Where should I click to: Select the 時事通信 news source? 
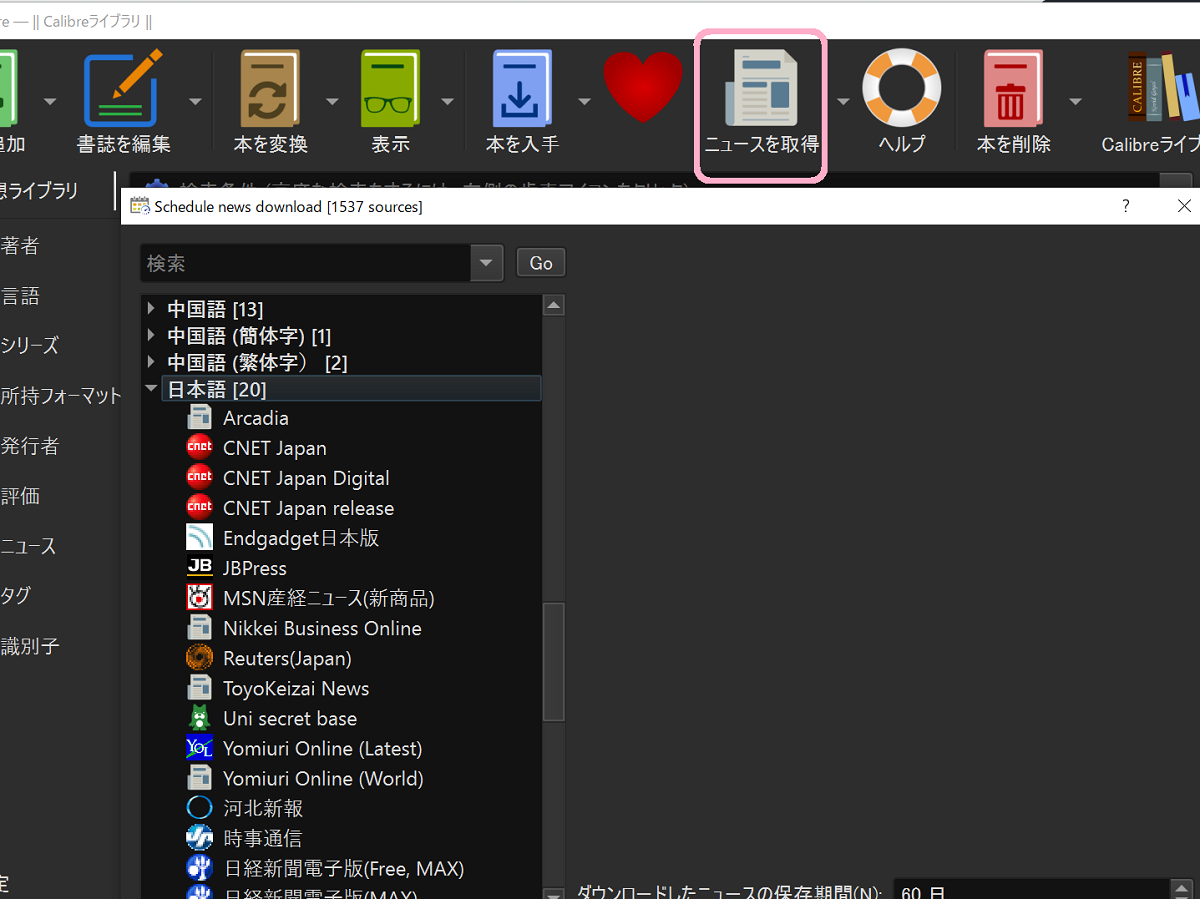click(x=262, y=838)
